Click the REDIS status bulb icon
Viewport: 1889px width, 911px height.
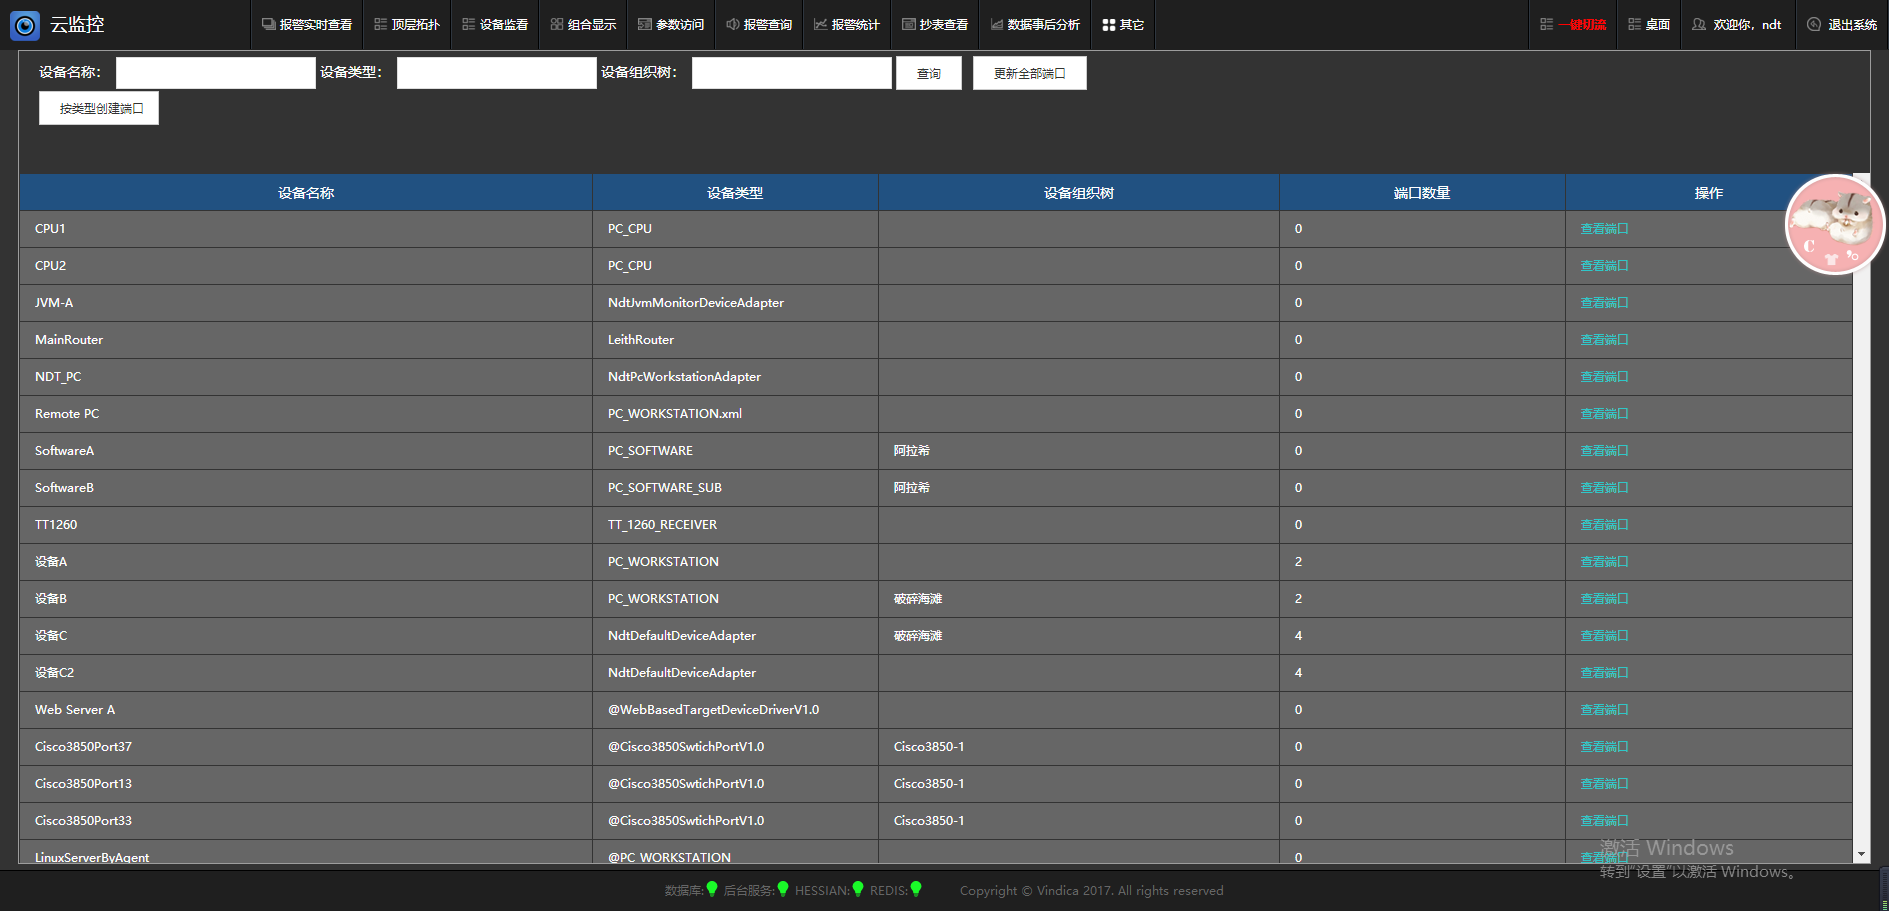[x=916, y=889]
